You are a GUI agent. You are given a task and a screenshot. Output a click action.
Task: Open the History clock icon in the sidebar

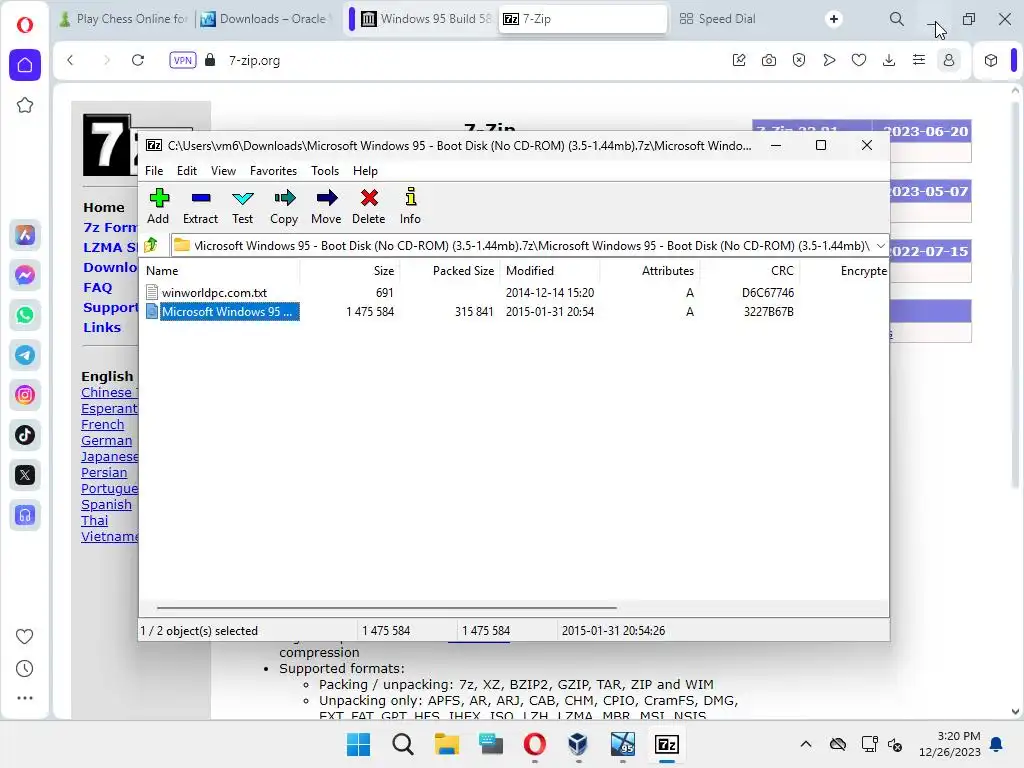point(25,669)
